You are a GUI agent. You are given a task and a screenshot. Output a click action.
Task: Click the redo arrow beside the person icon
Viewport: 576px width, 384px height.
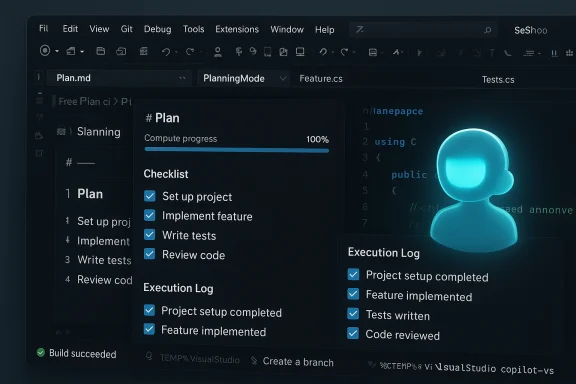[190, 52]
